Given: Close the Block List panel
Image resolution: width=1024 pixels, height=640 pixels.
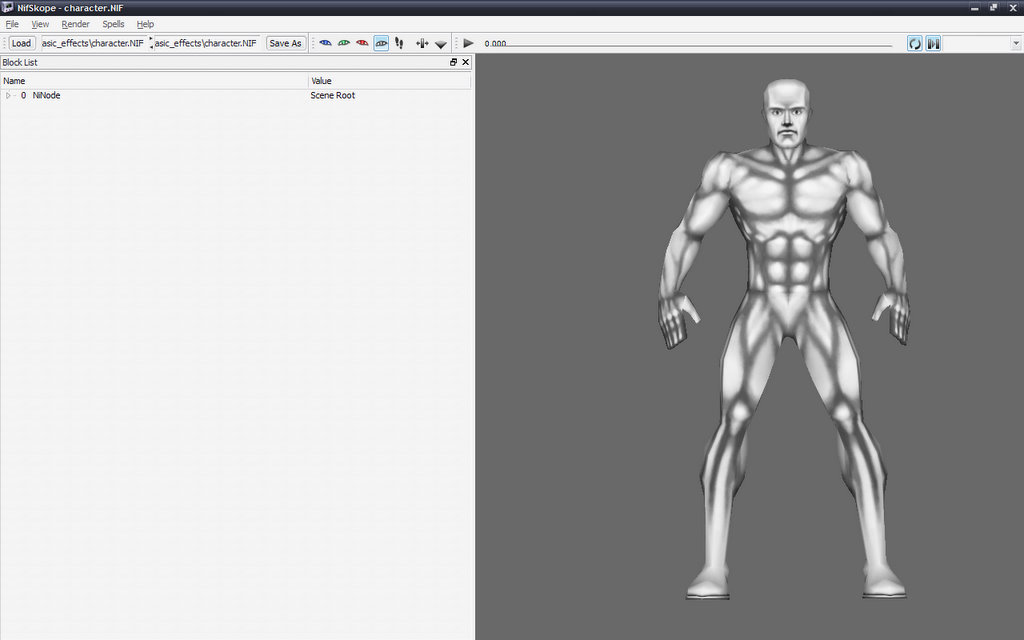Looking at the screenshot, I should (x=465, y=62).
